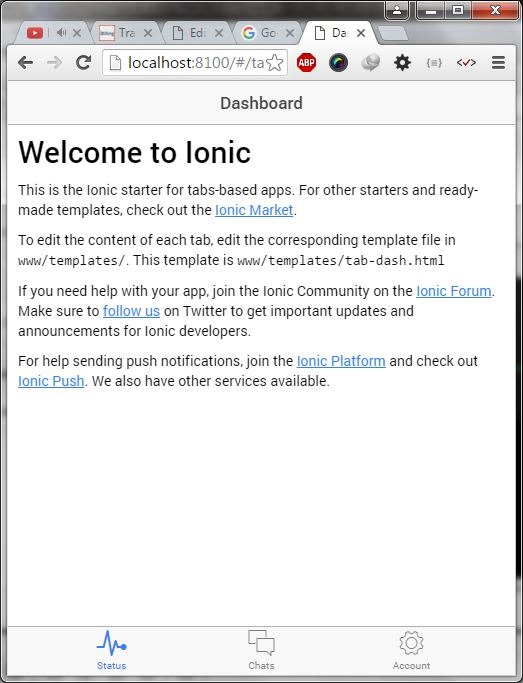Click the Dashboard header title
Screen dimensions: 523x683
[261, 103]
